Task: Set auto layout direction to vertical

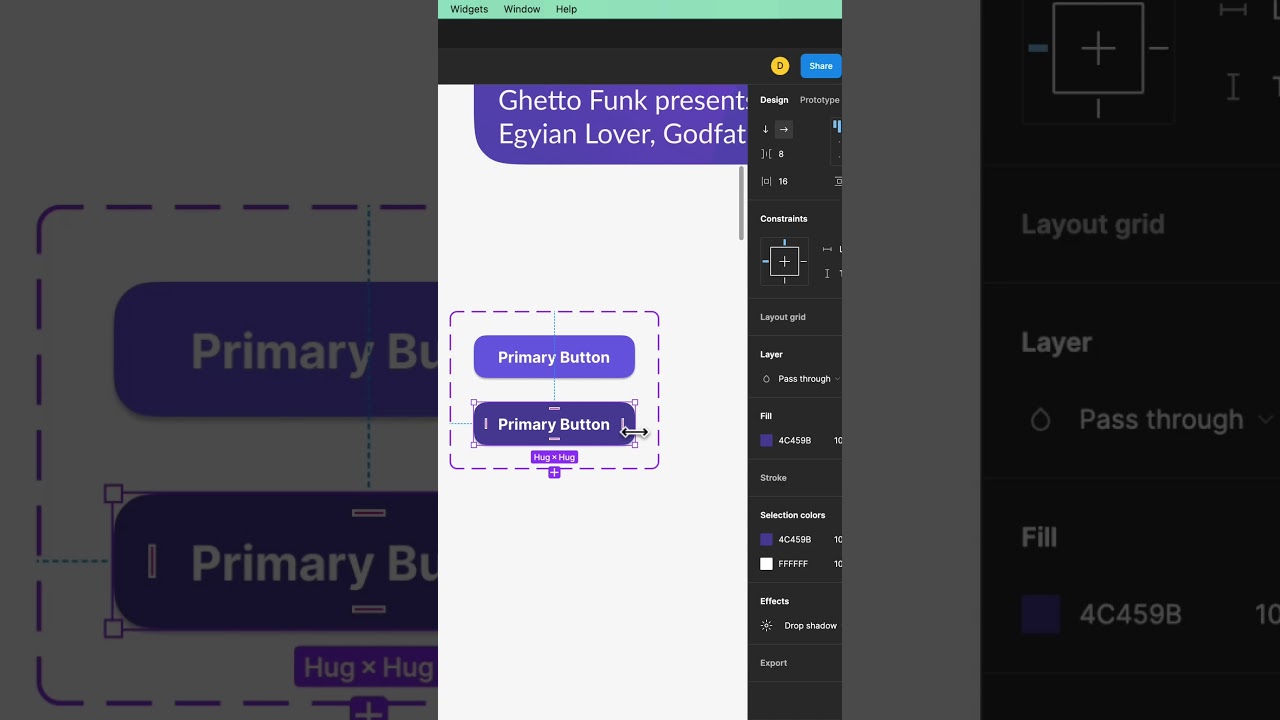Action: 766,129
